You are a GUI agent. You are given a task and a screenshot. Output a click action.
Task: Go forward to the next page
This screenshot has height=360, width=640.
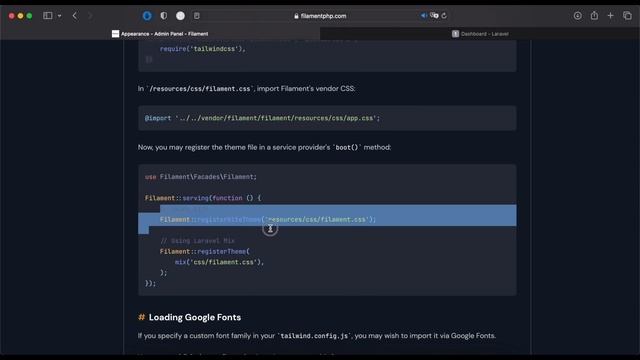point(90,16)
